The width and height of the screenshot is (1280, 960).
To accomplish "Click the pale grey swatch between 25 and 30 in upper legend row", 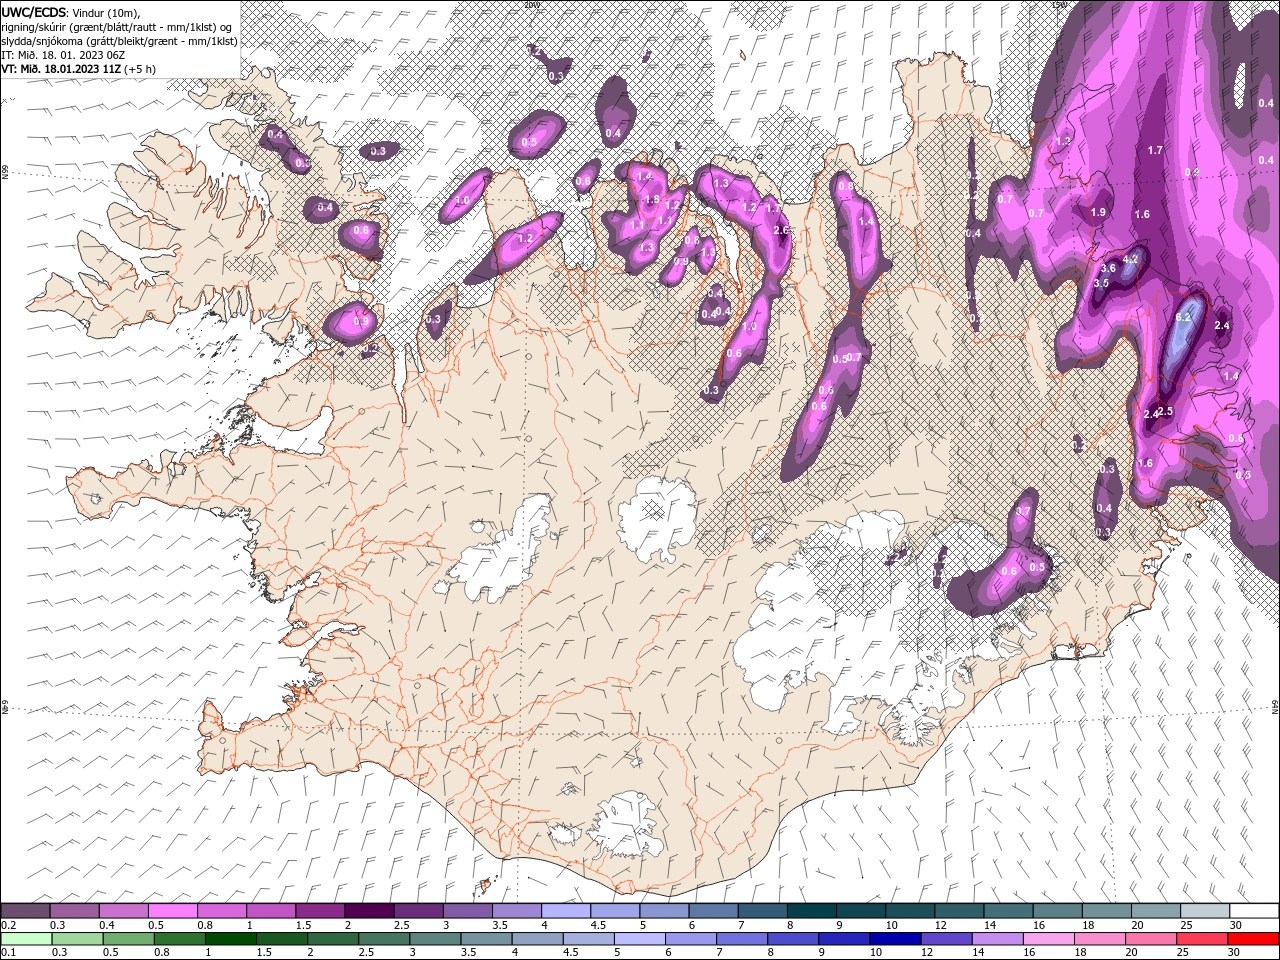I will (1206, 910).
